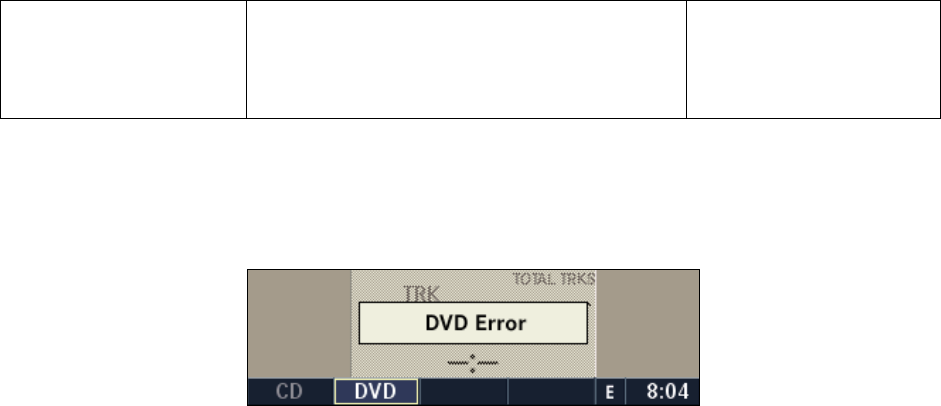Click the wide middle empty table cell
941x406 pixels.
(466, 59)
